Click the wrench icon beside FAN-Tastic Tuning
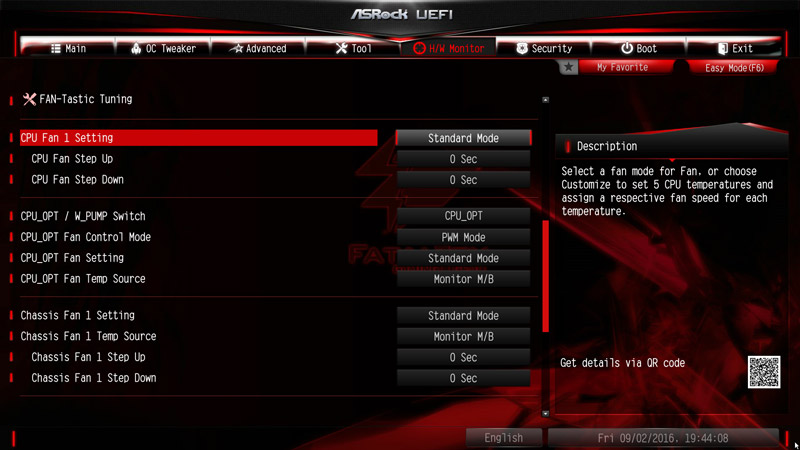 point(29,99)
